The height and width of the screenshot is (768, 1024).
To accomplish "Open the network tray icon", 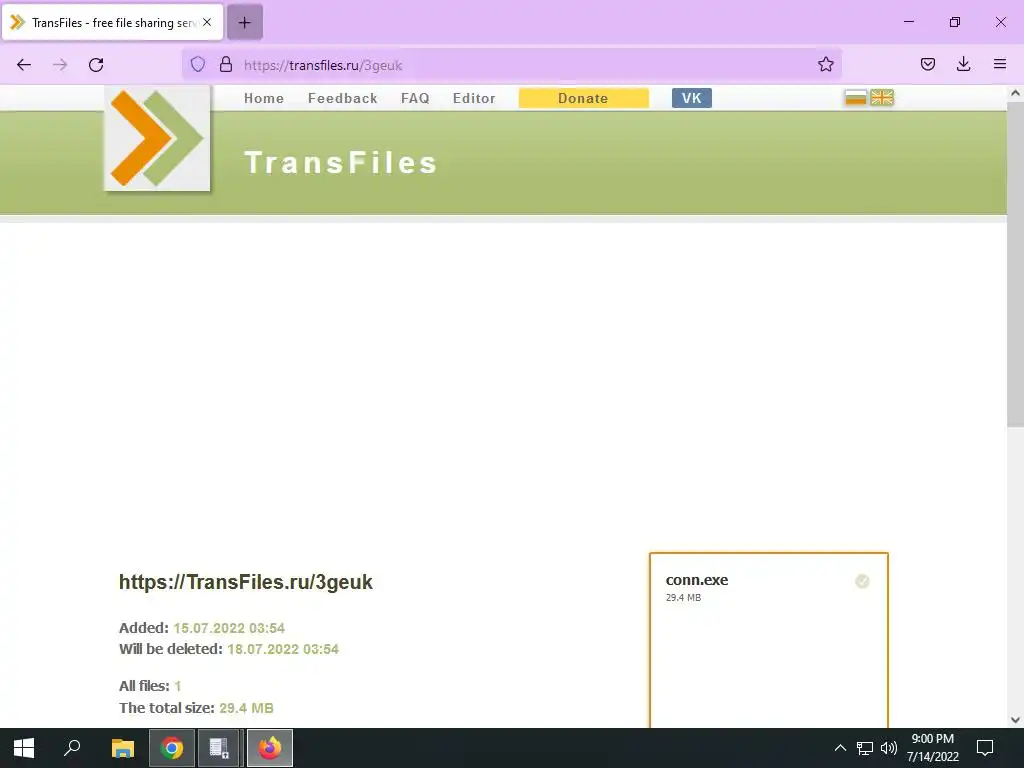I will coord(865,748).
